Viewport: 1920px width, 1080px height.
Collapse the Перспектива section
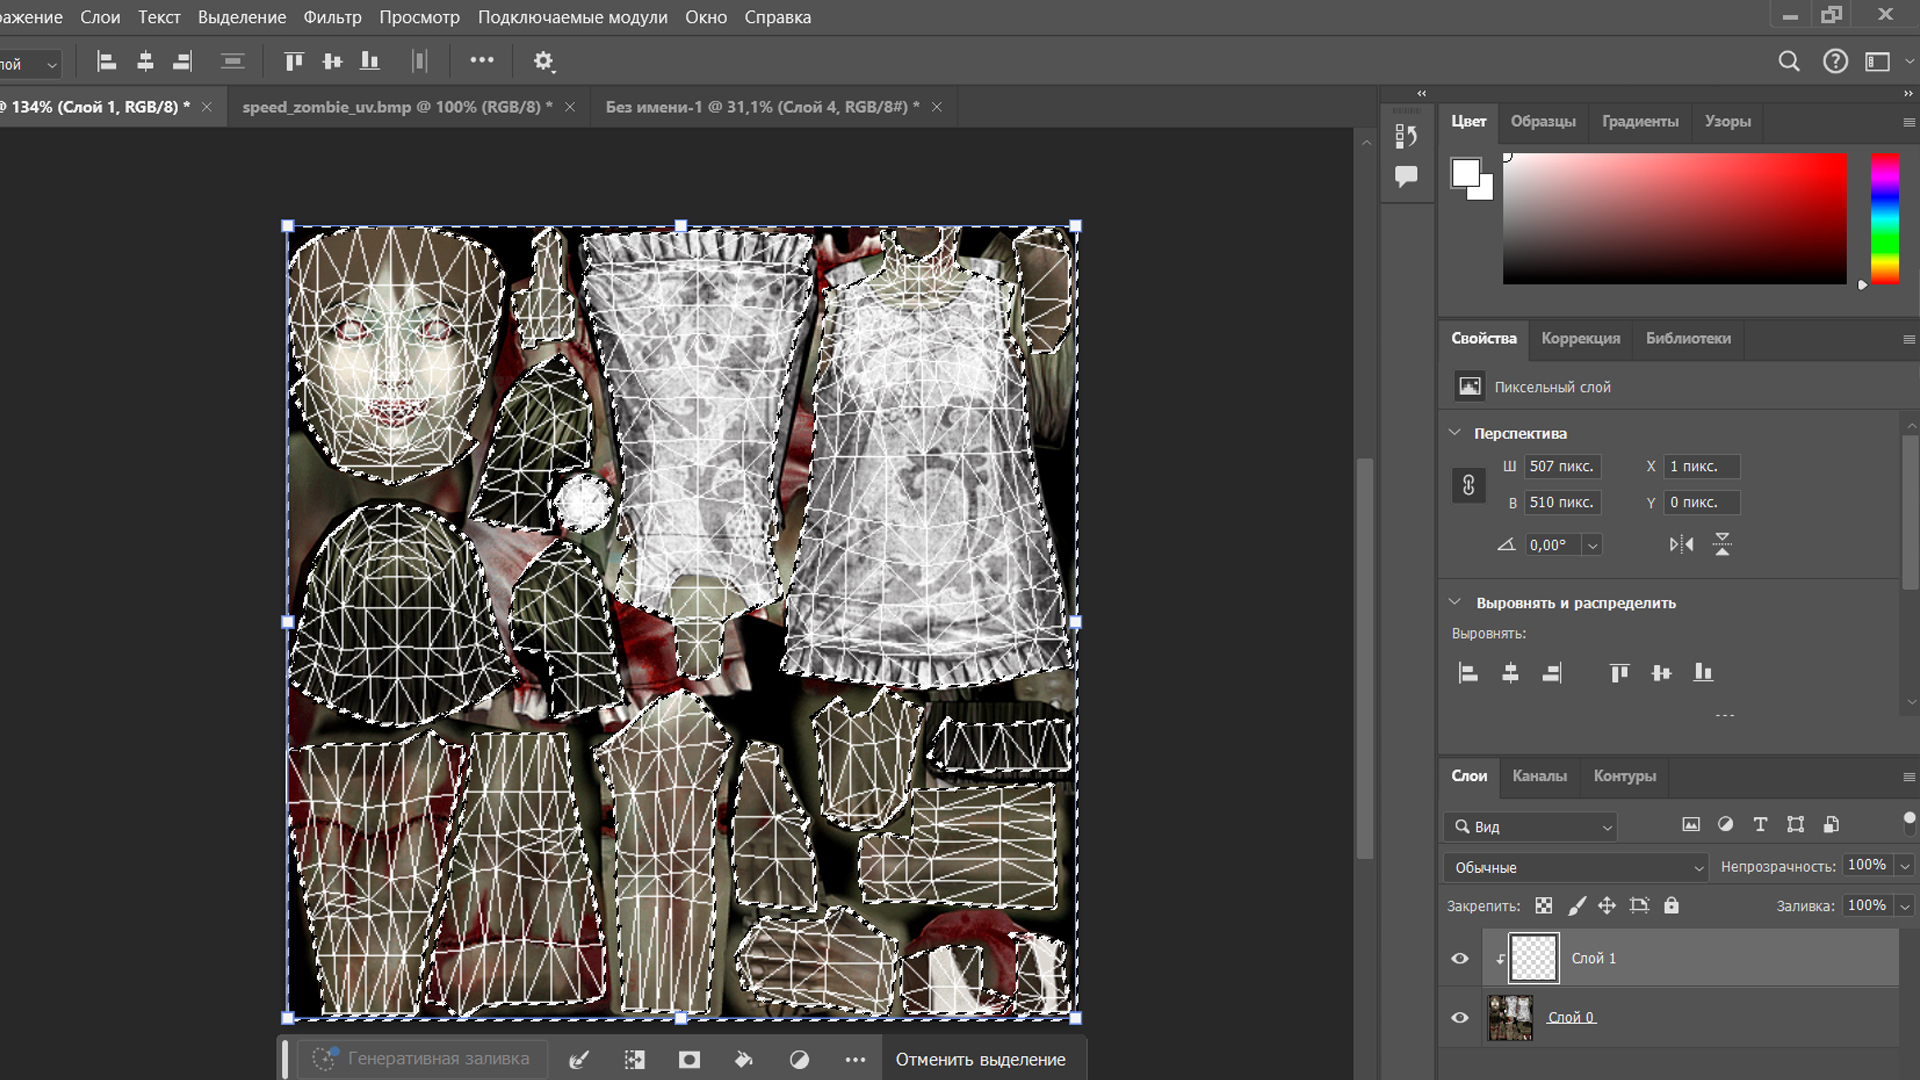click(1455, 433)
